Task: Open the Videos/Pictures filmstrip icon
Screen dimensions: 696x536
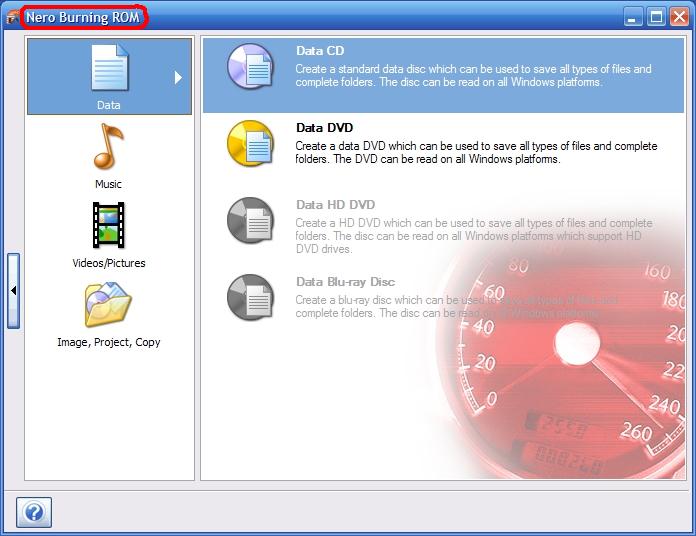Action: (x=108, y=225)
